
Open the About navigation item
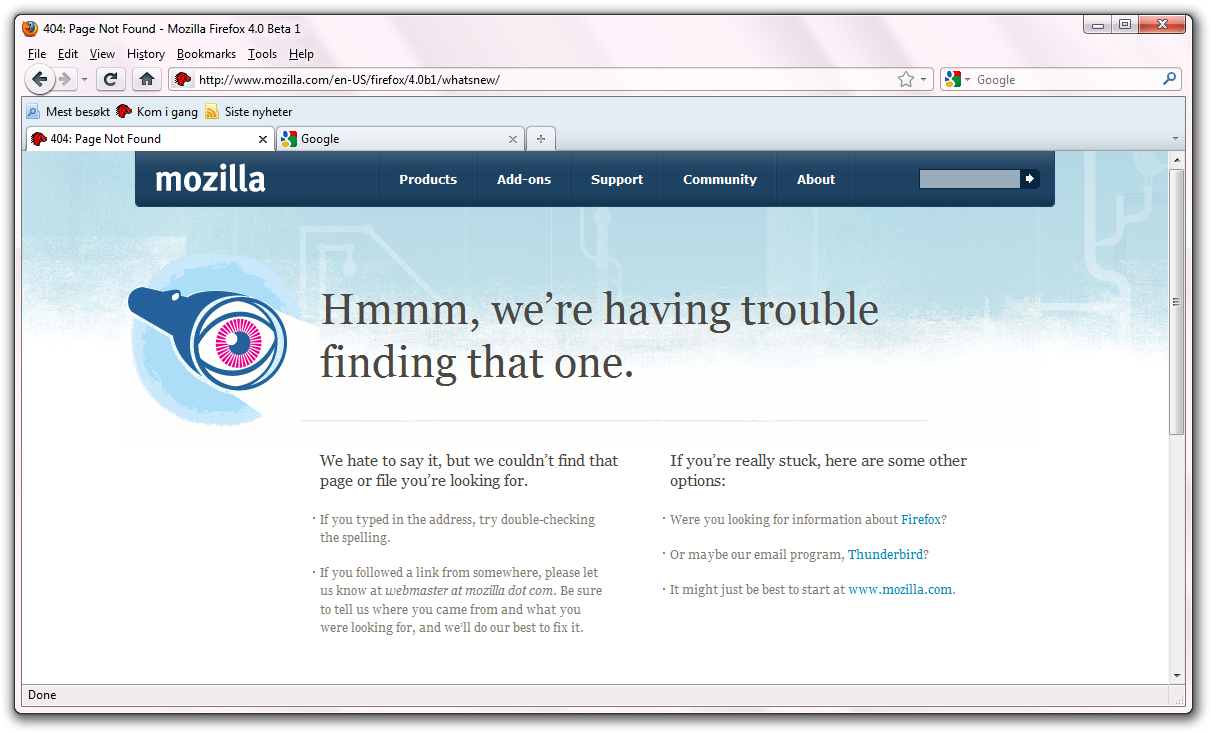pos(816,180)
